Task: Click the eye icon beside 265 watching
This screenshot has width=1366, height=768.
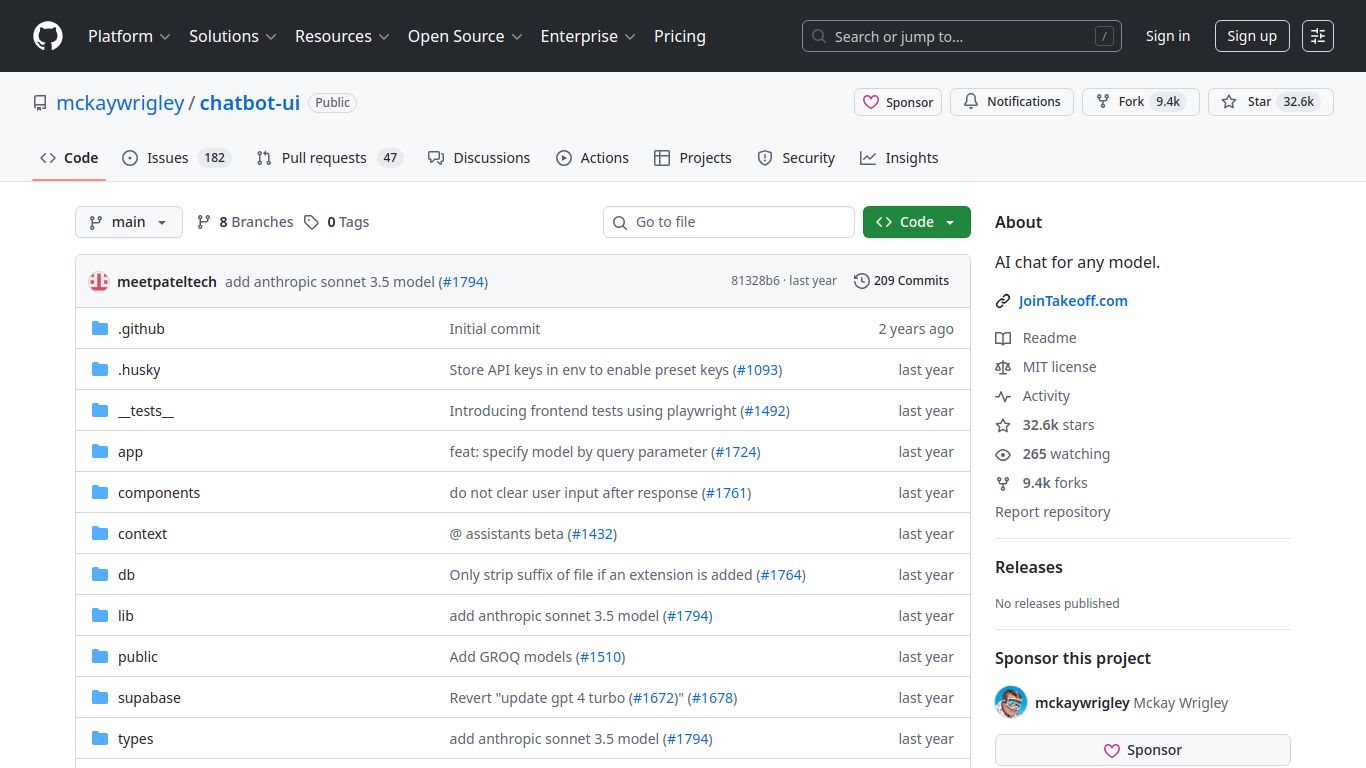Action: [x=1002, y=454]
